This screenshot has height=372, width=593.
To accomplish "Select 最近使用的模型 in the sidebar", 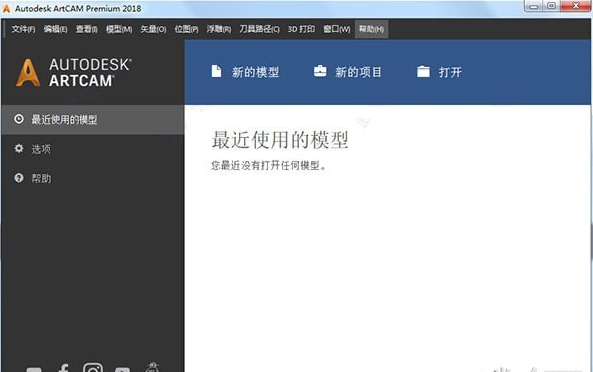I will pos(93,119).
